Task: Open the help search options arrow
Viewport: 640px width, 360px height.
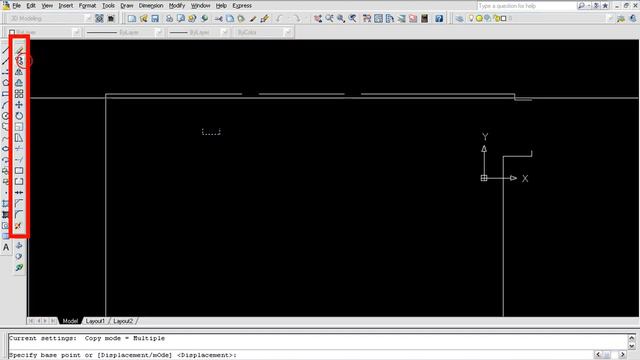Action: 589,6
